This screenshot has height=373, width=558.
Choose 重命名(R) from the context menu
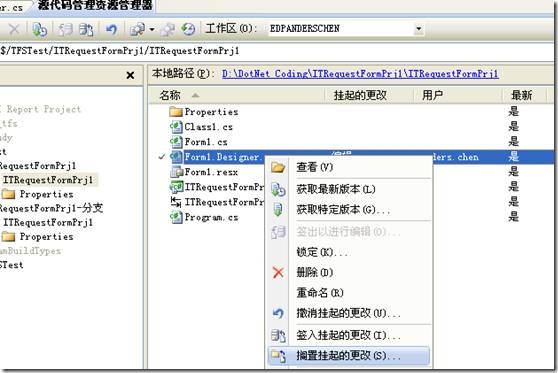(349, 293)
